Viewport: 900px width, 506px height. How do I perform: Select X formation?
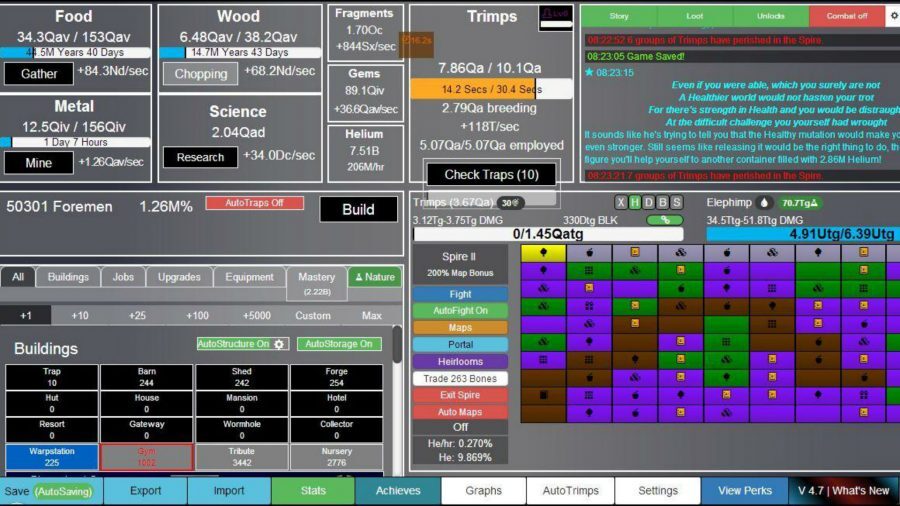tap(620, 203)
